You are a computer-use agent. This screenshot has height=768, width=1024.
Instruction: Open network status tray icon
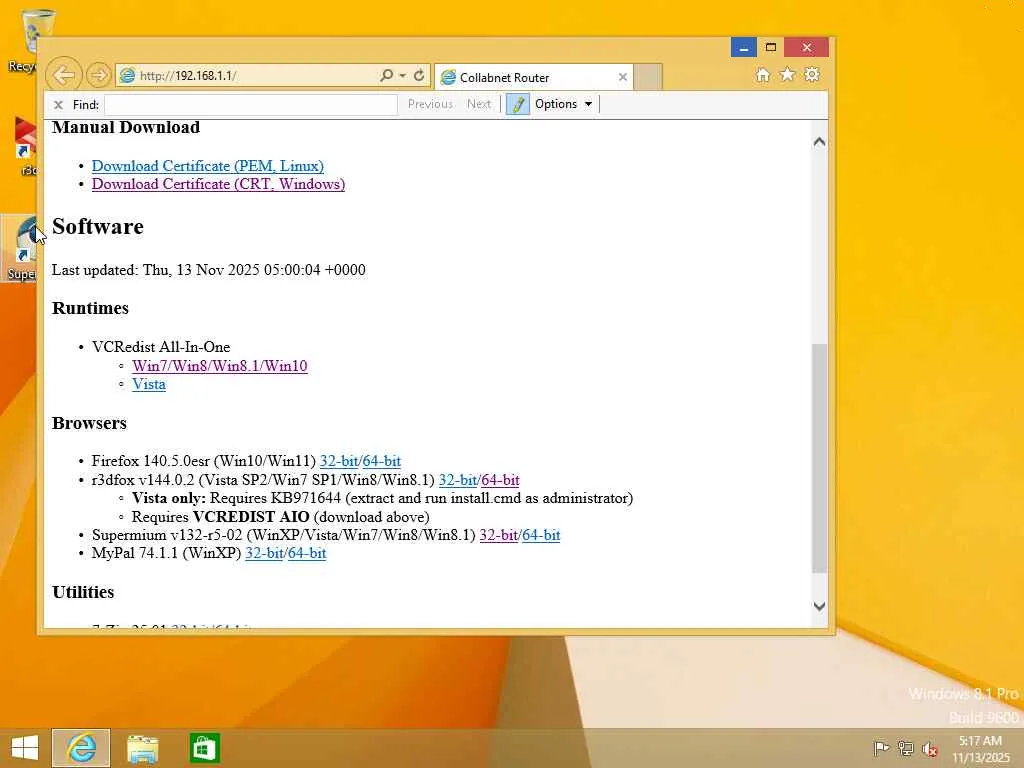pyautogui.click(x=905, y=748)
